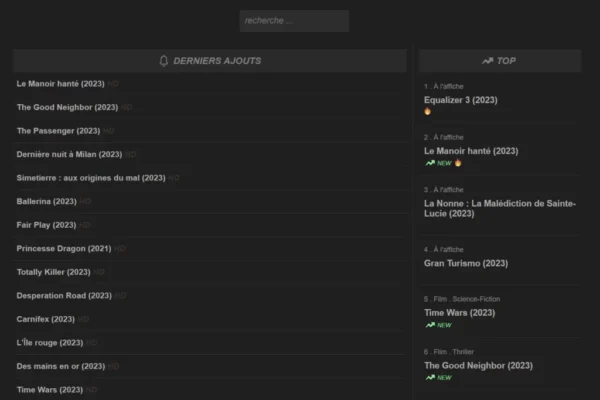Select Totally Killer (2023)
600x400 pixels.
pos(54,272)
